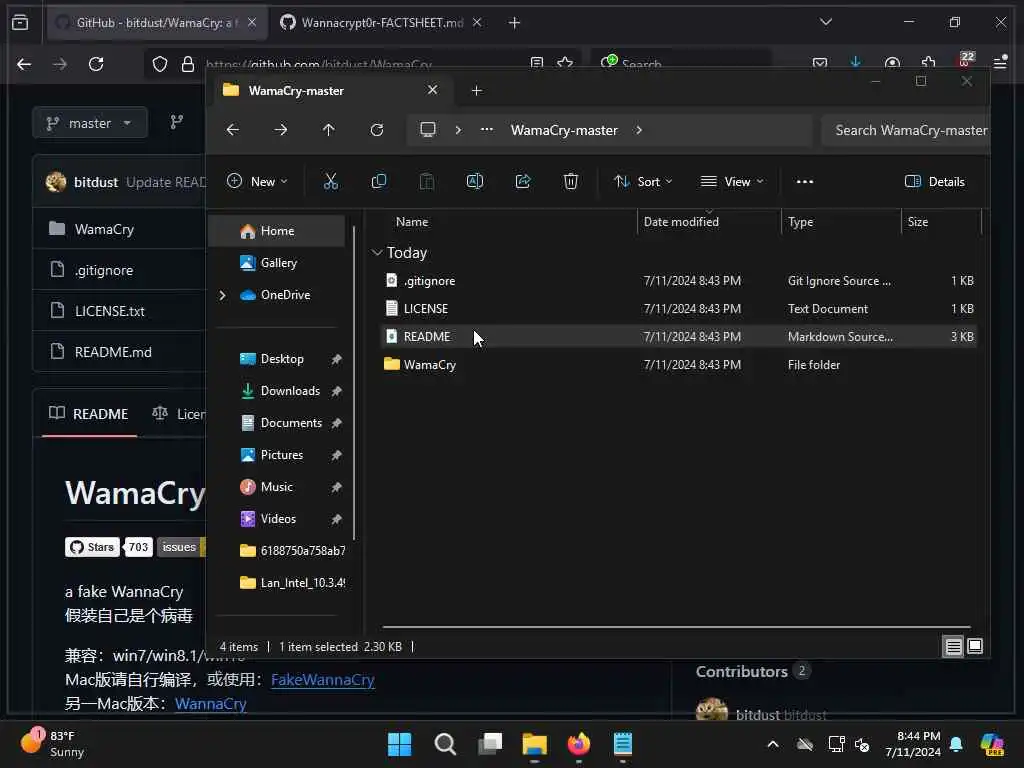
Task: Switch to the Wannacrypt0r-FACTSHEET.md Firefox tab
Action: (x=381, y=23)
